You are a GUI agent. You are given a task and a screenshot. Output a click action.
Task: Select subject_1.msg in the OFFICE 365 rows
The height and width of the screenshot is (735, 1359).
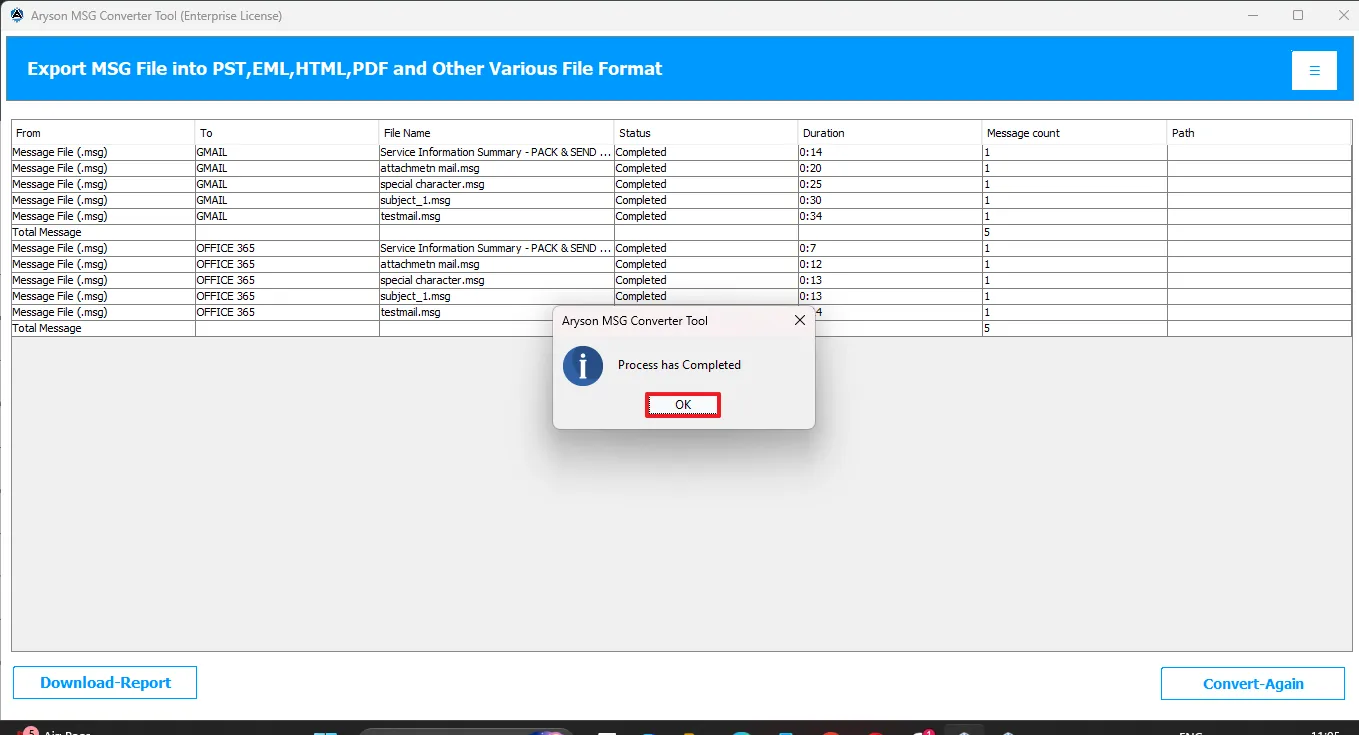(x=496, y=296)
